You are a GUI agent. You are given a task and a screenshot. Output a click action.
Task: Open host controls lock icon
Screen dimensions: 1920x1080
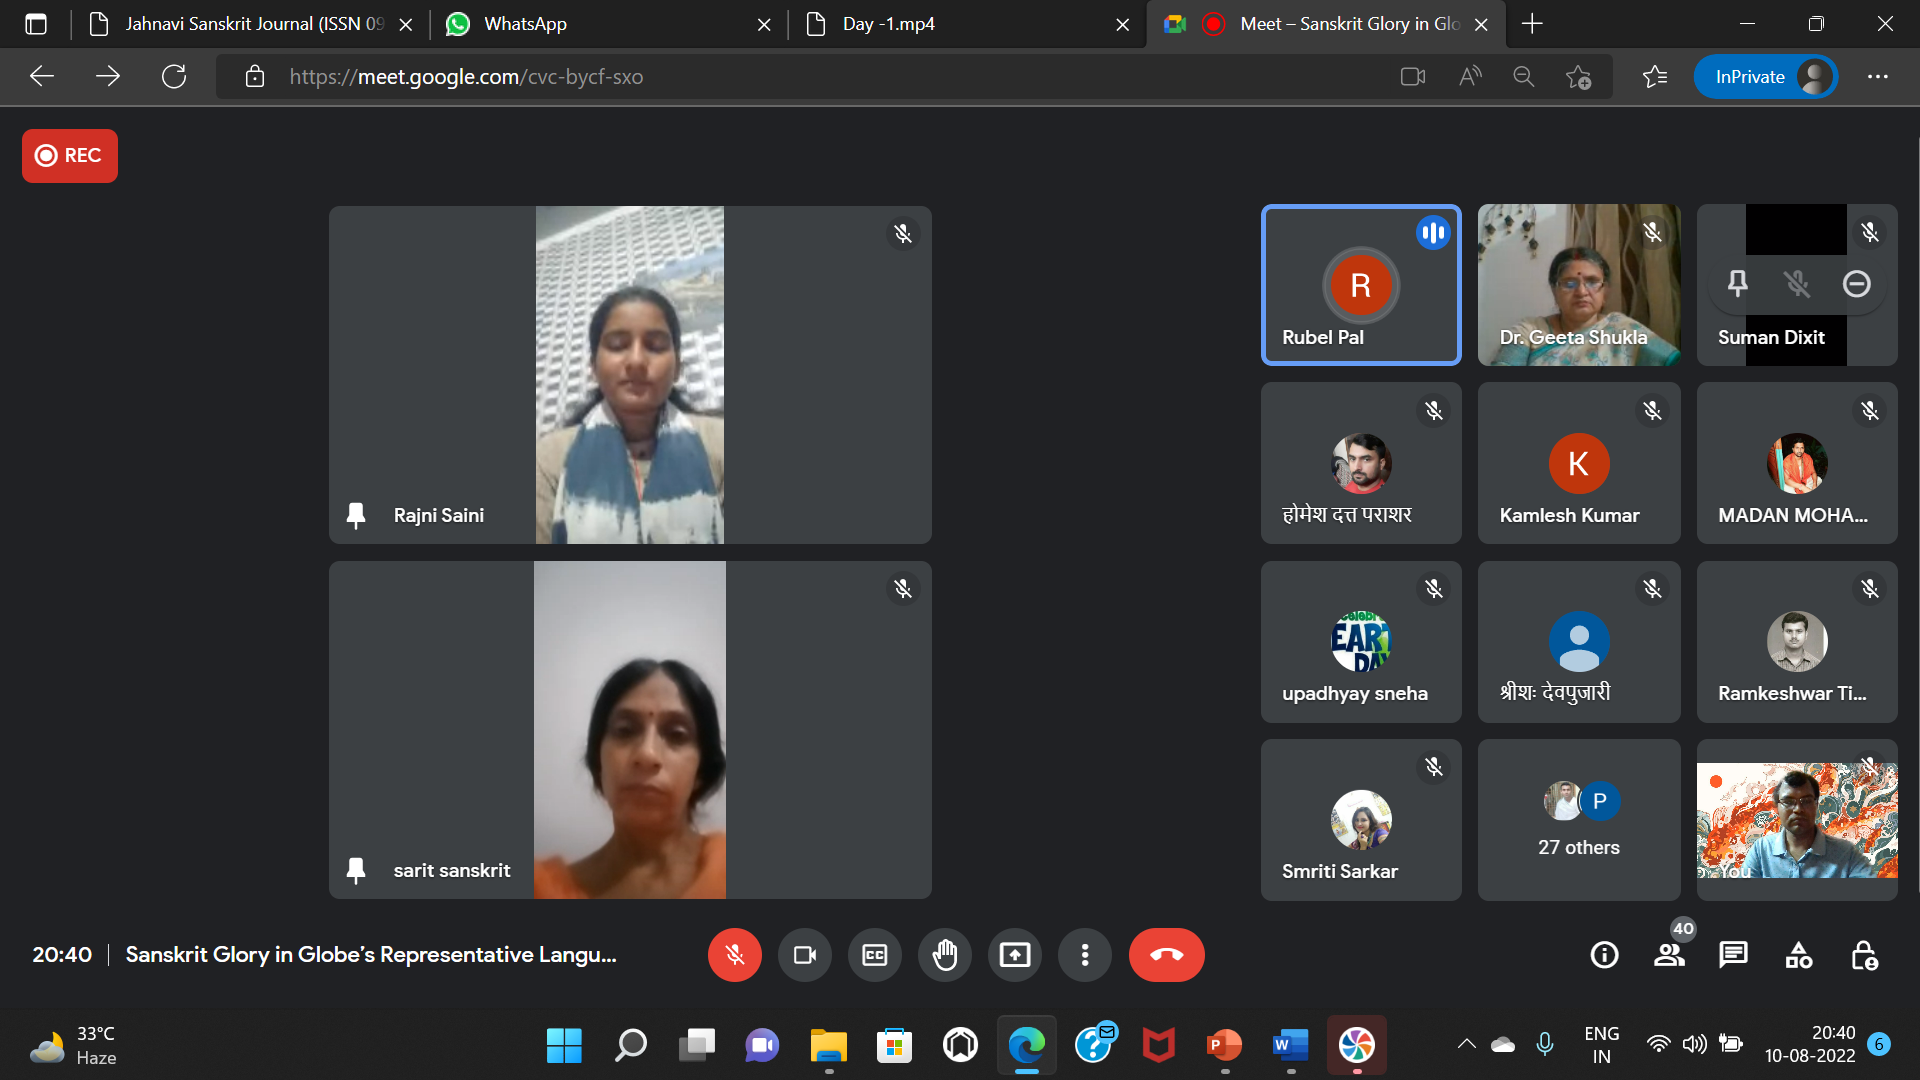[x=1863, y=955]
